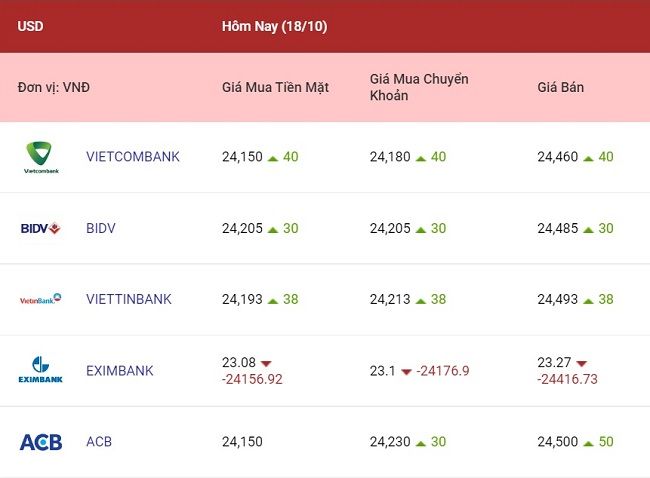The image size is (650, 478).
Task: Click the Giá Mua Tiền Mặt column header
Action: (275, 87)
